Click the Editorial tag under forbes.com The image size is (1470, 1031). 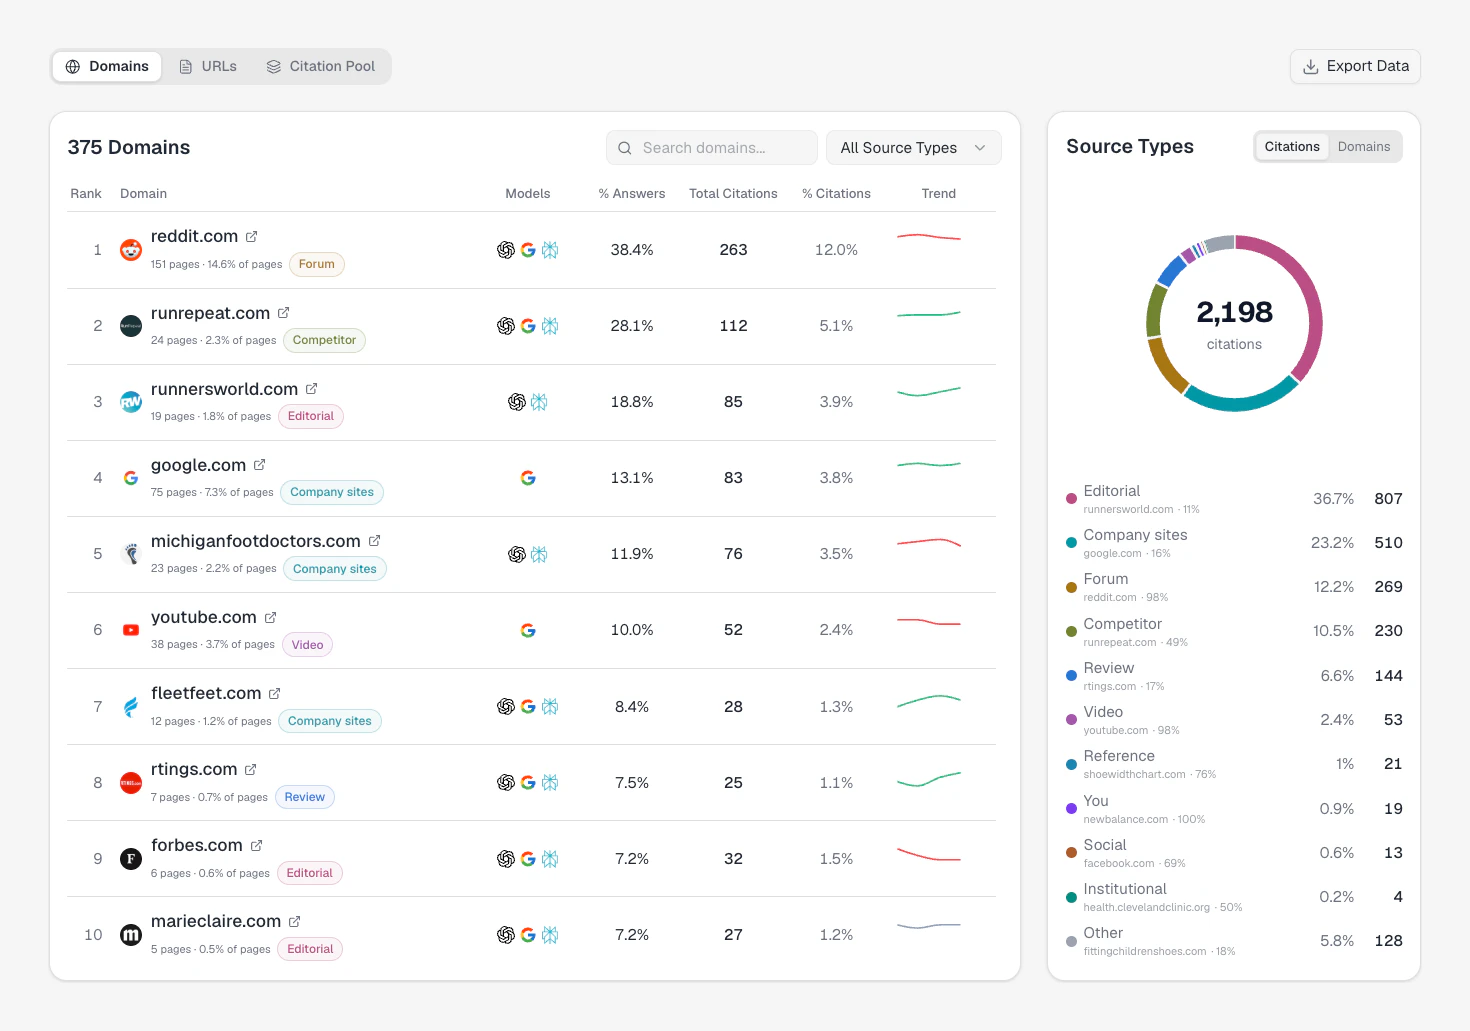pyautogui.click(x=310, y=874)
